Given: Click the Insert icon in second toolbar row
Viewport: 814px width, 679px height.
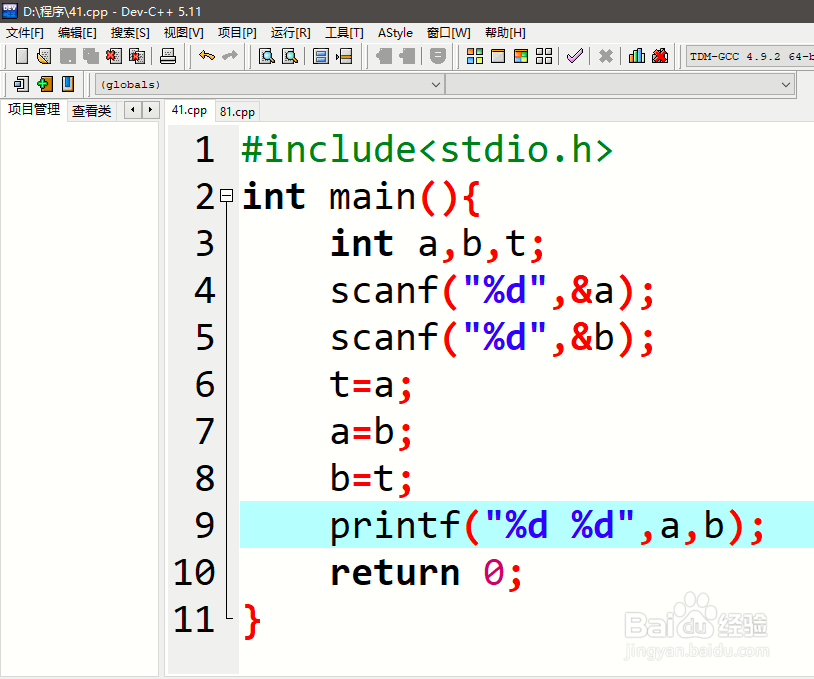Looking at the screenshot, I should (x=21, y=84).
